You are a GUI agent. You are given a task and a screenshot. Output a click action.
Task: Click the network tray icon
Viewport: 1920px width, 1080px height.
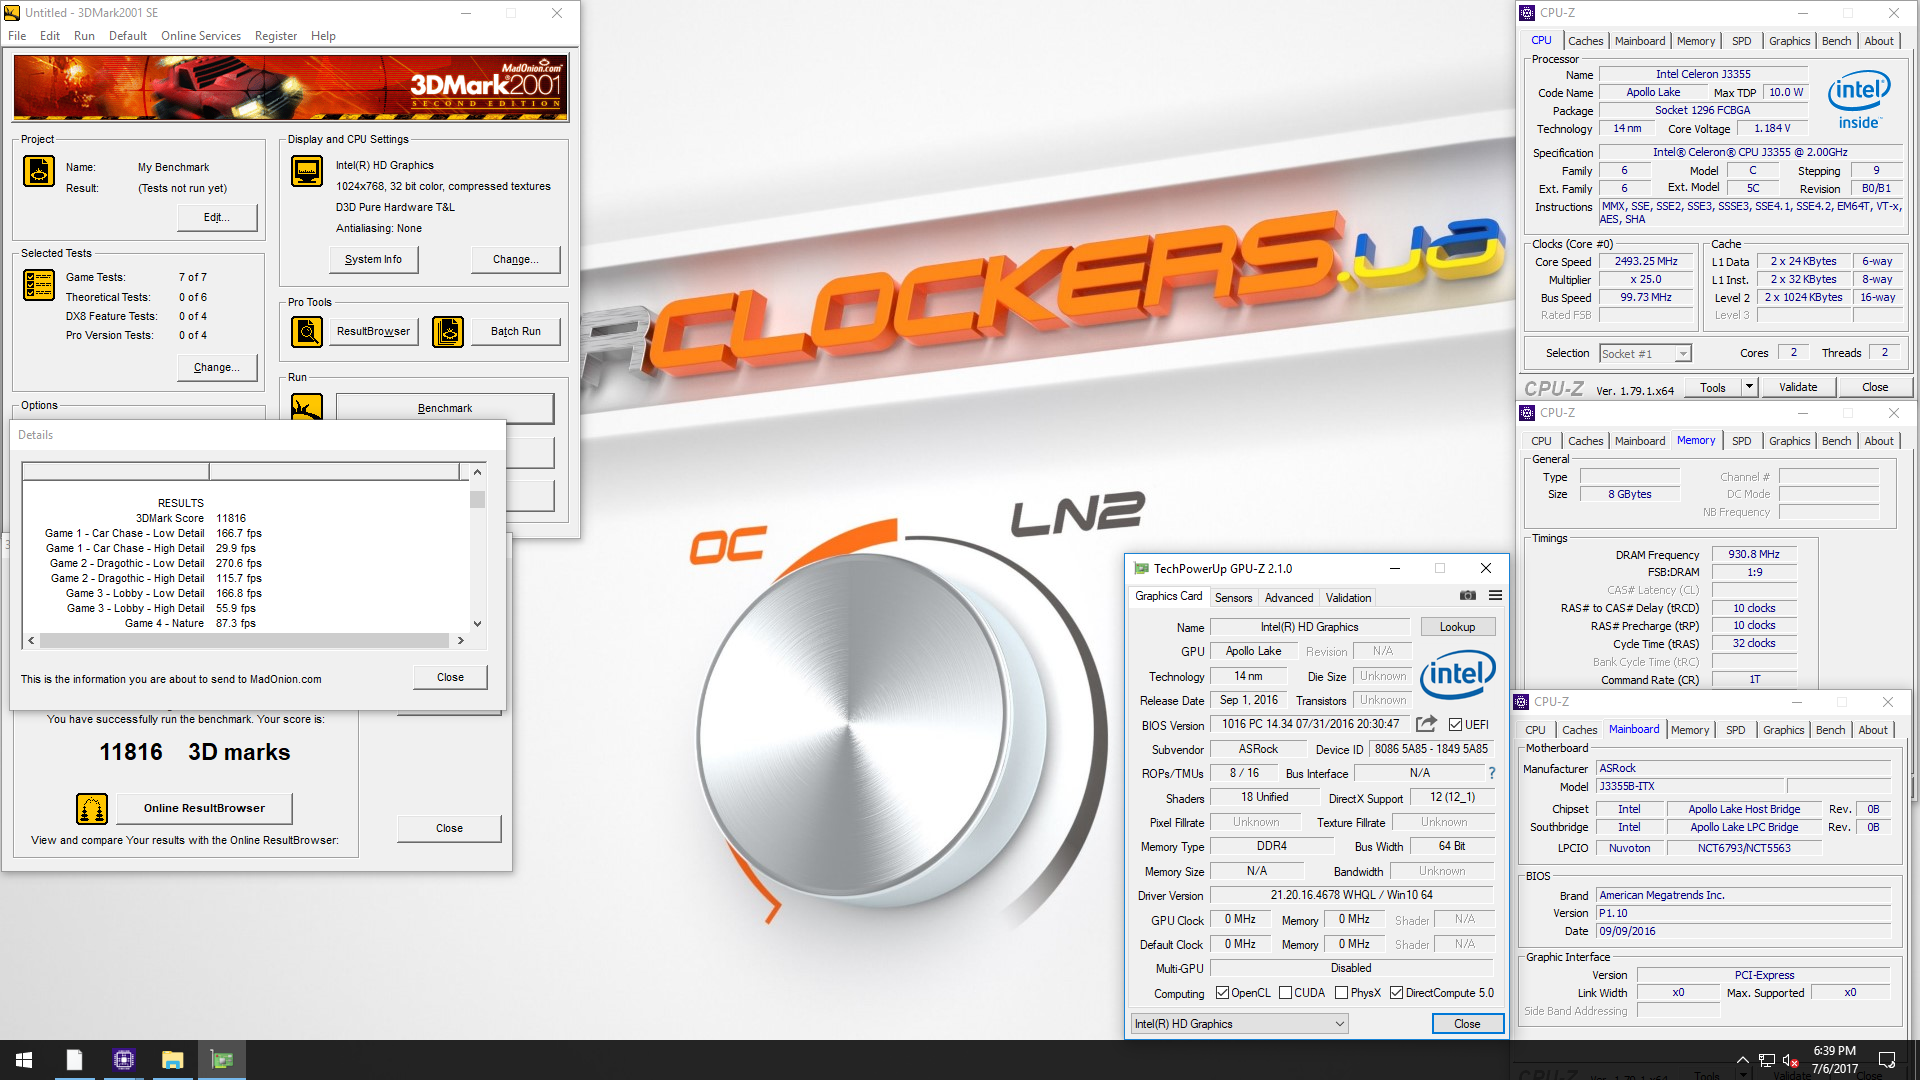(x=1767, y=1060)
